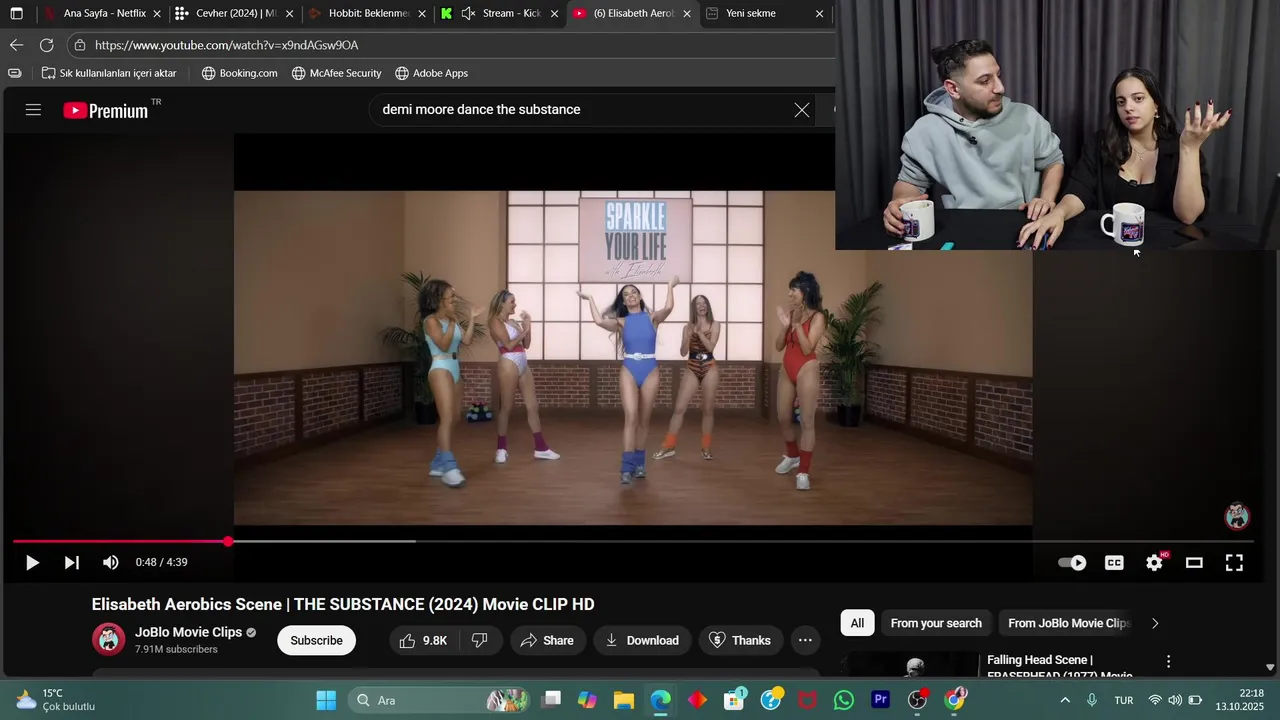This screenshot has height=720, width=1280.
Task: Open WhatsApp from the taskbar
Action: pyautogui.click(x=844, y=700)
